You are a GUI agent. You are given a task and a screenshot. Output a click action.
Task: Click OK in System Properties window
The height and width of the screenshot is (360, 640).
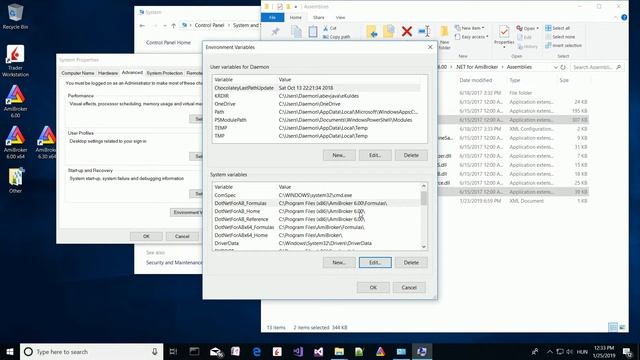click(146, 236)
